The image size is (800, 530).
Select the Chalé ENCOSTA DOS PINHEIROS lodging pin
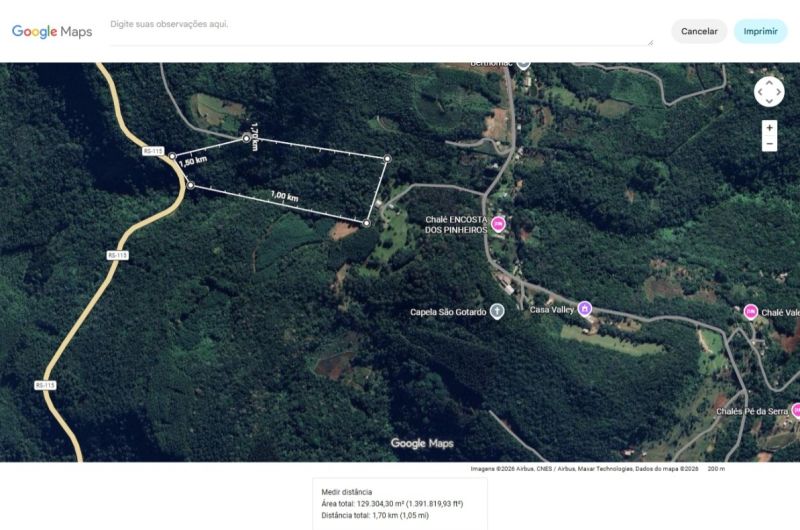(498, 224)
